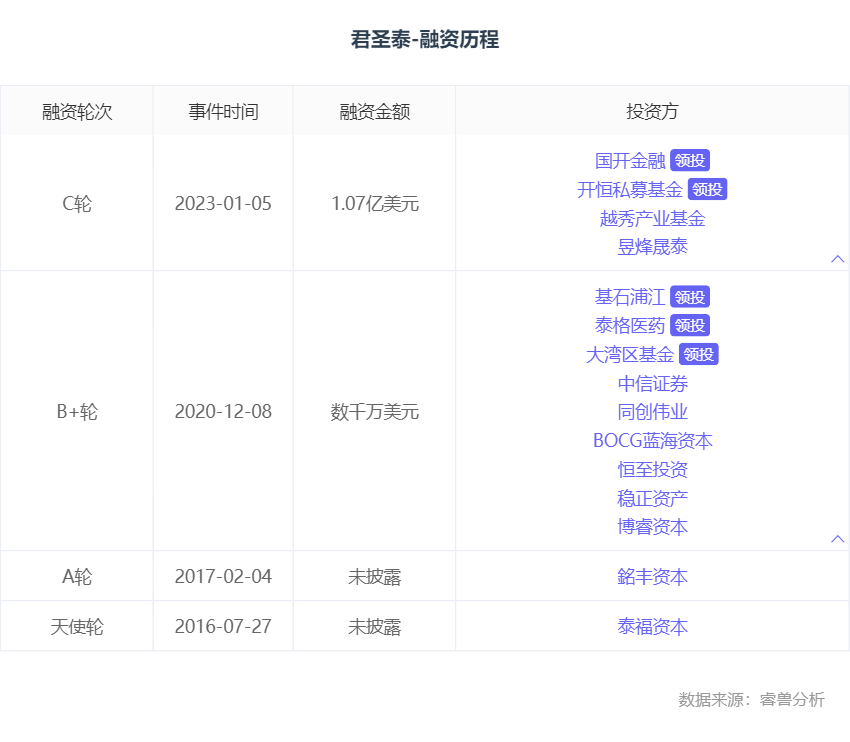Collapse the B+轮 investor list chevron
Image resolution: width=850 pixels, height=742 pixels.
pos(838,539)
